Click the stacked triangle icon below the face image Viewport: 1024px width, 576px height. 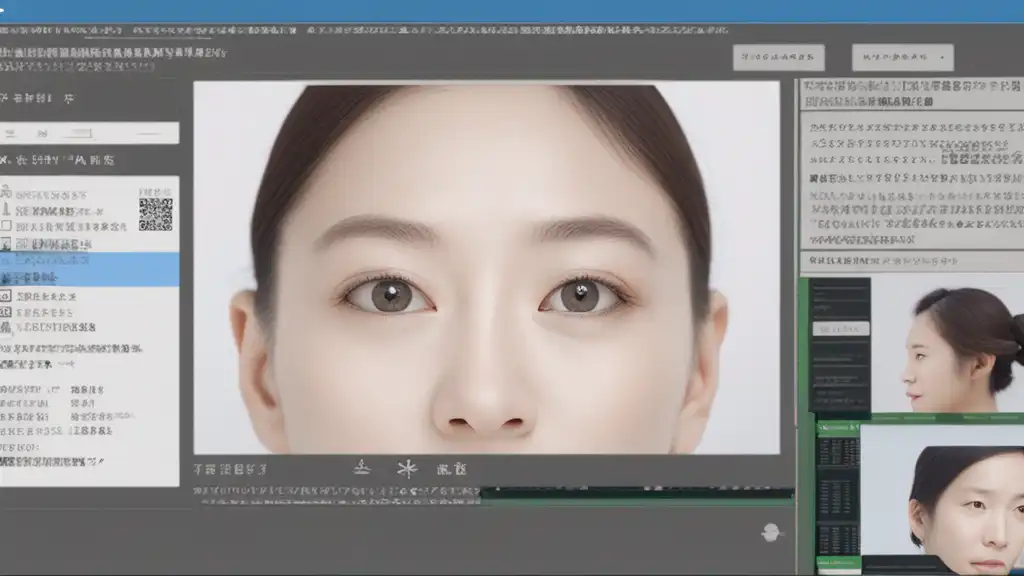[362, 467]
